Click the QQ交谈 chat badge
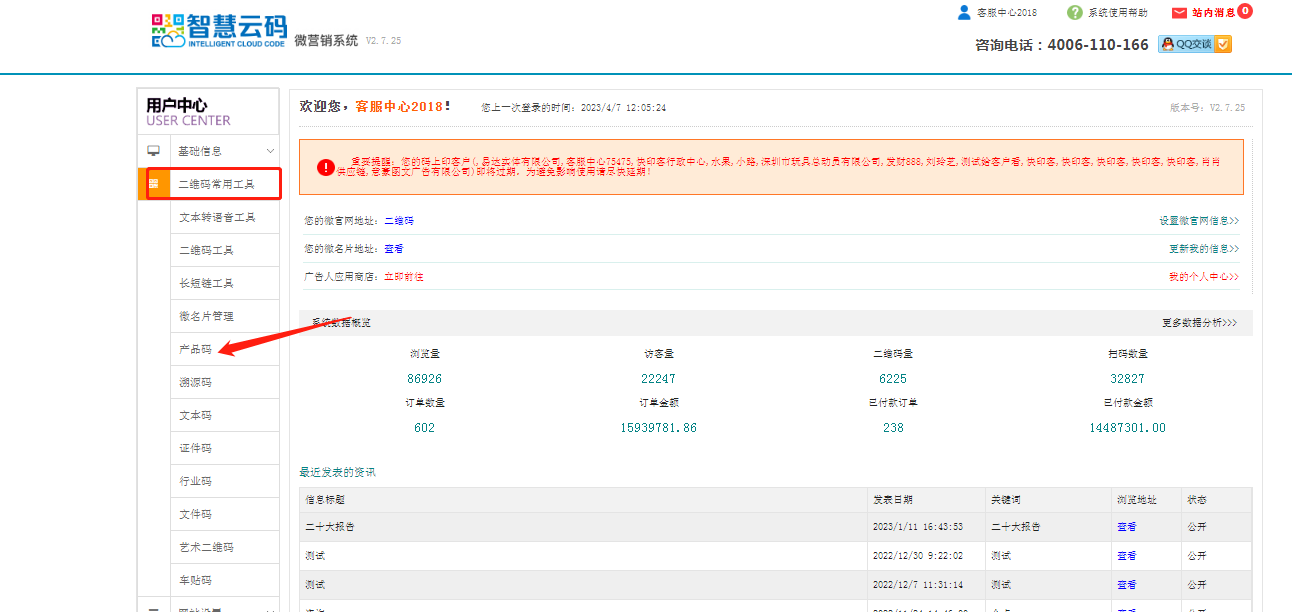This screenshot has width=1292, height=612. pos(1194,44)
